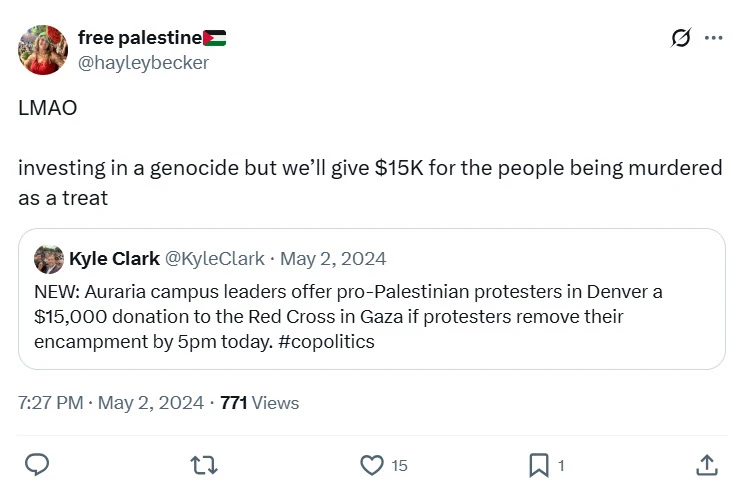Click the reply speech bubble icon
746x492 pixels.
point(37,464)
